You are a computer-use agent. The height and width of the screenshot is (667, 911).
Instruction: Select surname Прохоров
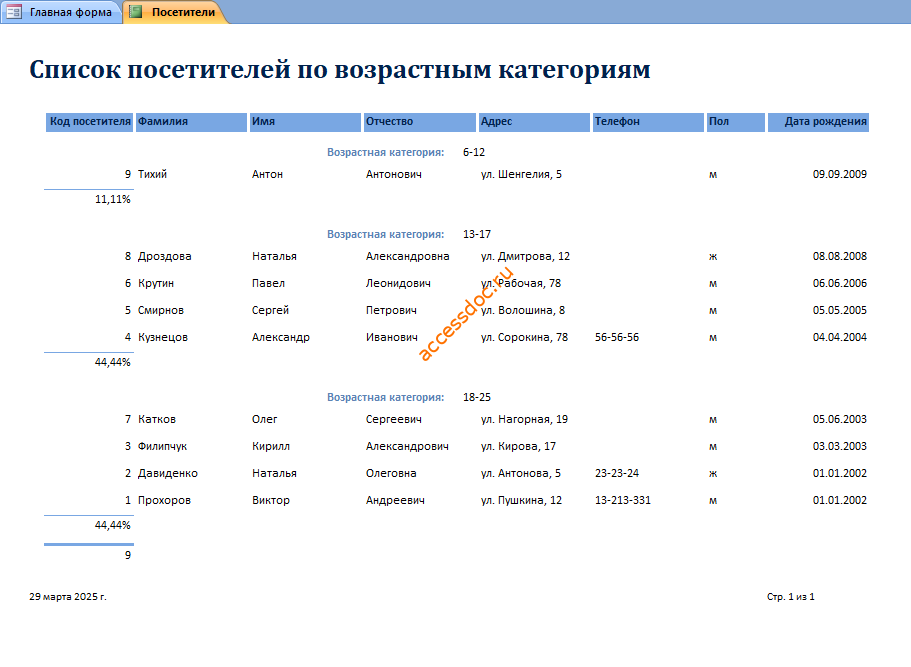164,500
